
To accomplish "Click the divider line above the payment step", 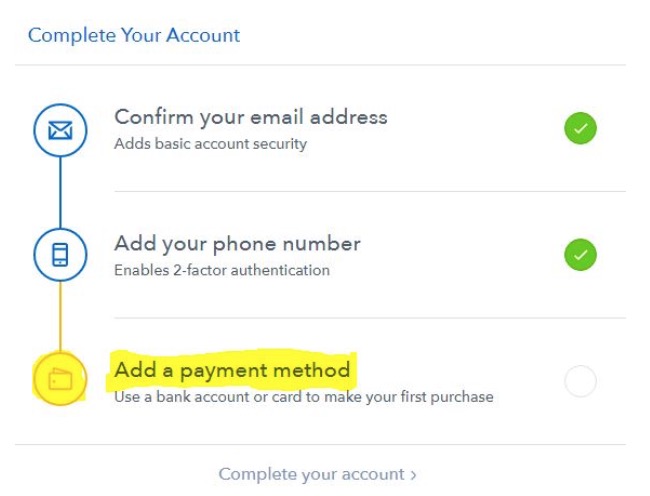I will point(370,318).
